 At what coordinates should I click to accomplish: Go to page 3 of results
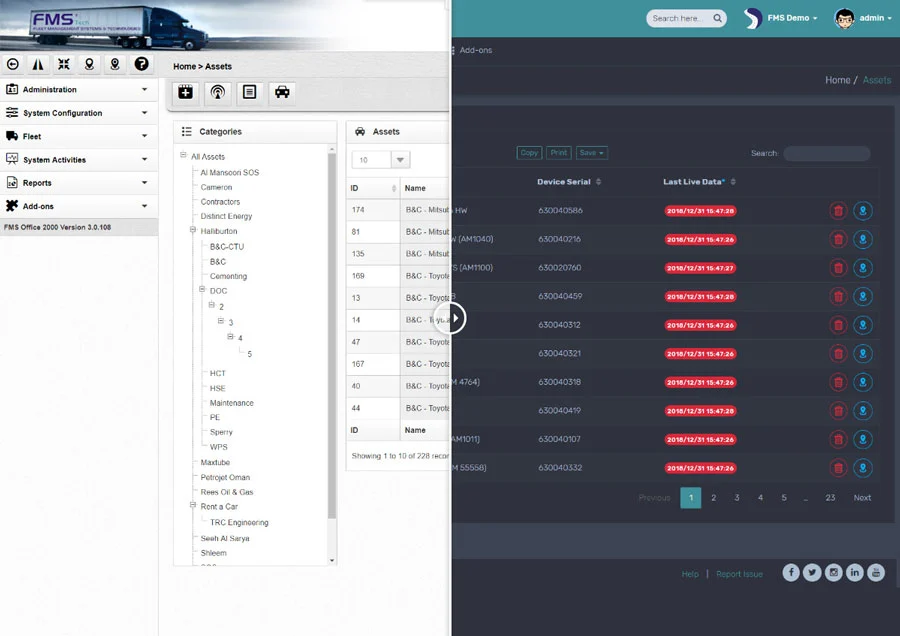coord(737,498)
